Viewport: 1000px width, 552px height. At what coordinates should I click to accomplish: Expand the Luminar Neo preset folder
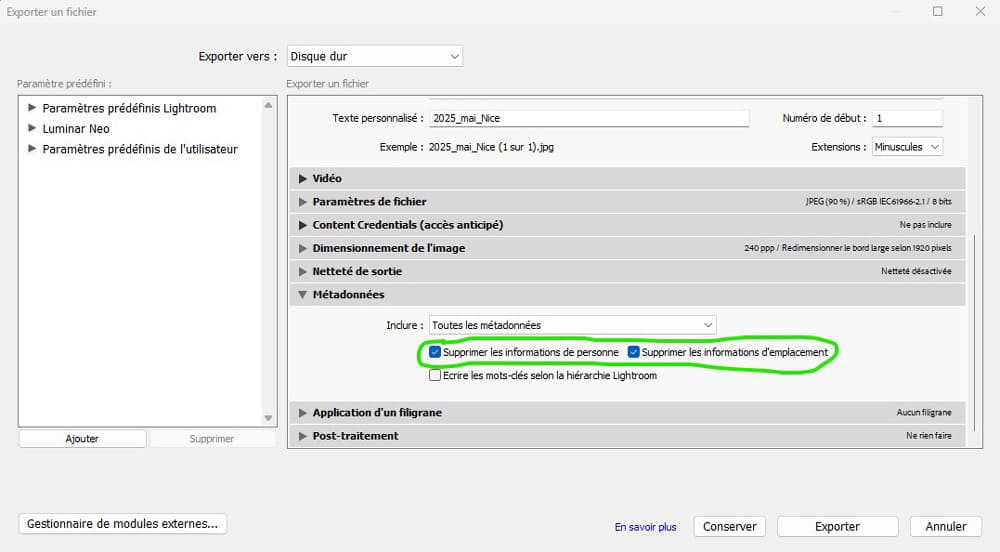[33, 129]
